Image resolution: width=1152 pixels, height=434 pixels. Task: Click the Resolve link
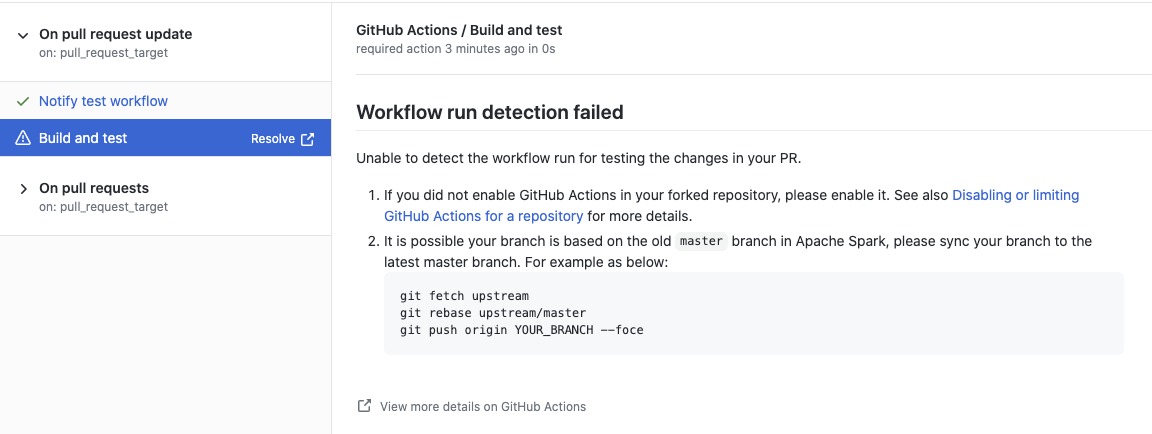[272, 139]
